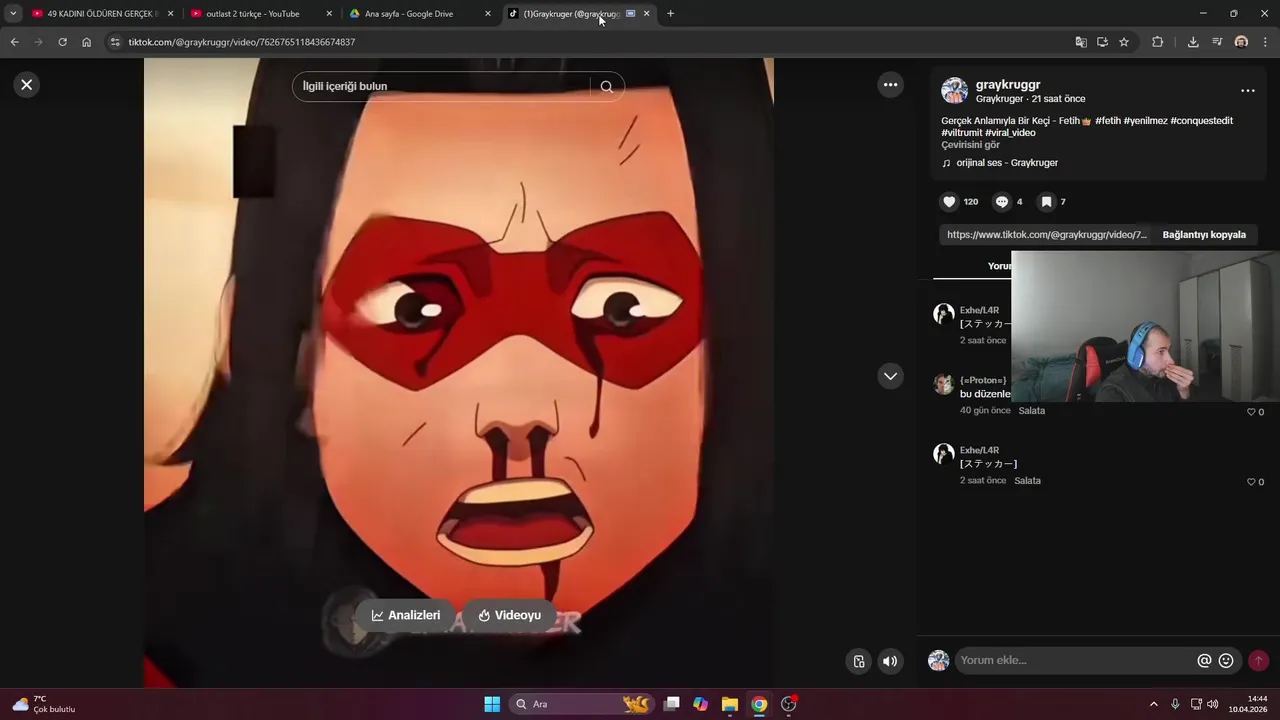Screen dimensions: 1280x720
Task: Open Chrome from the taskbar
Action: [759, 704]
